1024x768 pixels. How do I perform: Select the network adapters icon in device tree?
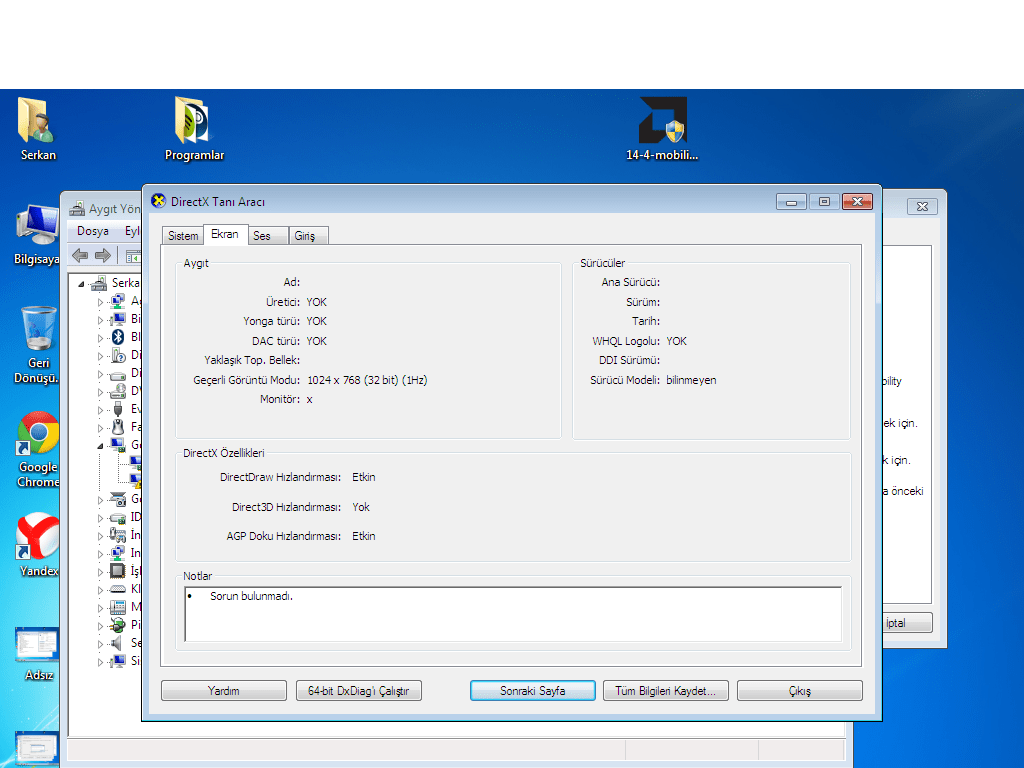[x=118, y=301]
